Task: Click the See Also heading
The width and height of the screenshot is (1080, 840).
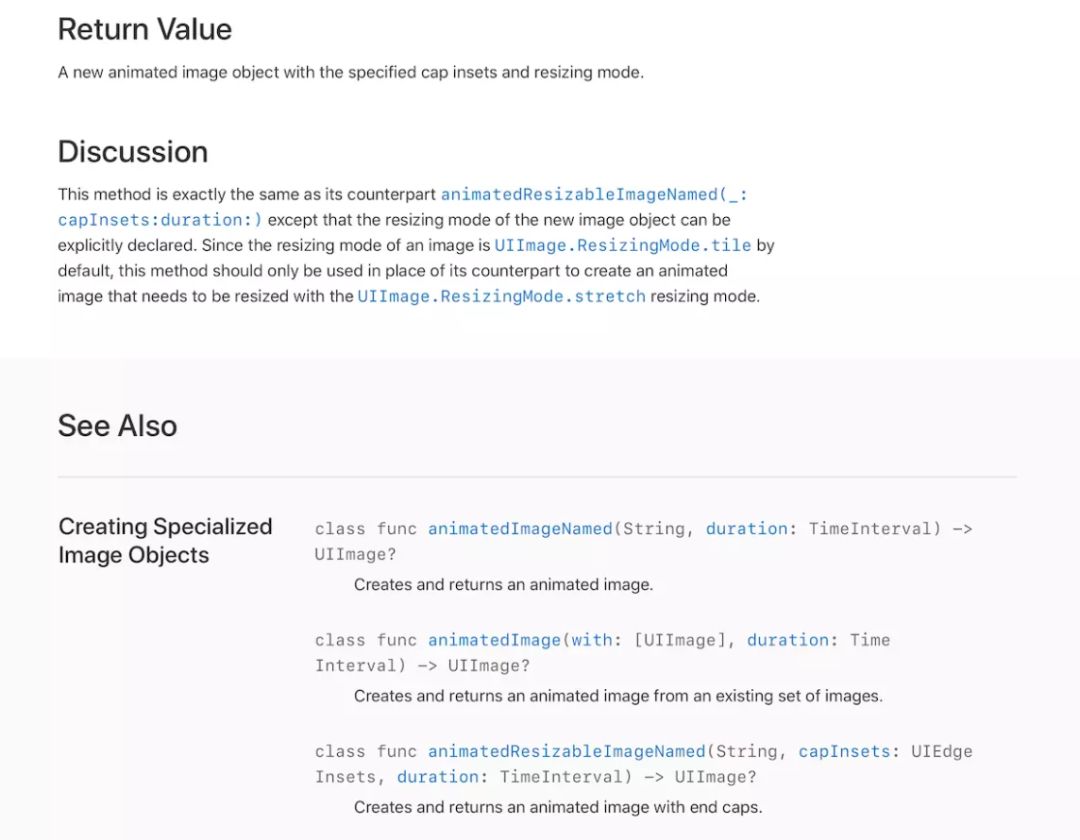Action: pos(118,426)
